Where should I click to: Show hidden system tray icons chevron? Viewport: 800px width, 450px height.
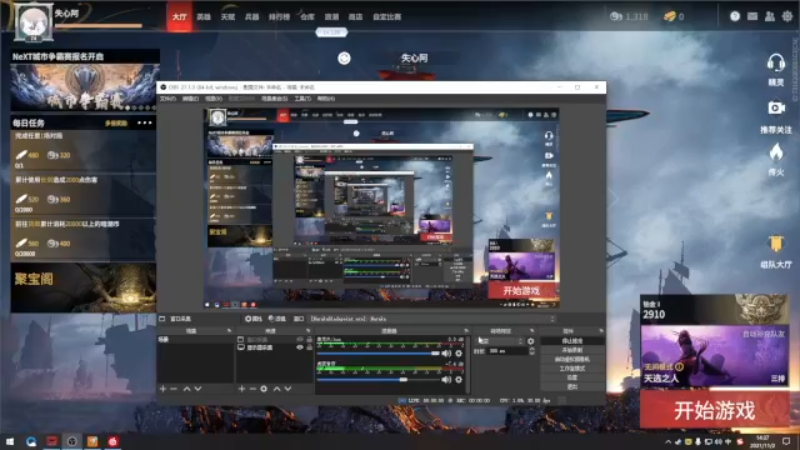click(x=668, y=442)
